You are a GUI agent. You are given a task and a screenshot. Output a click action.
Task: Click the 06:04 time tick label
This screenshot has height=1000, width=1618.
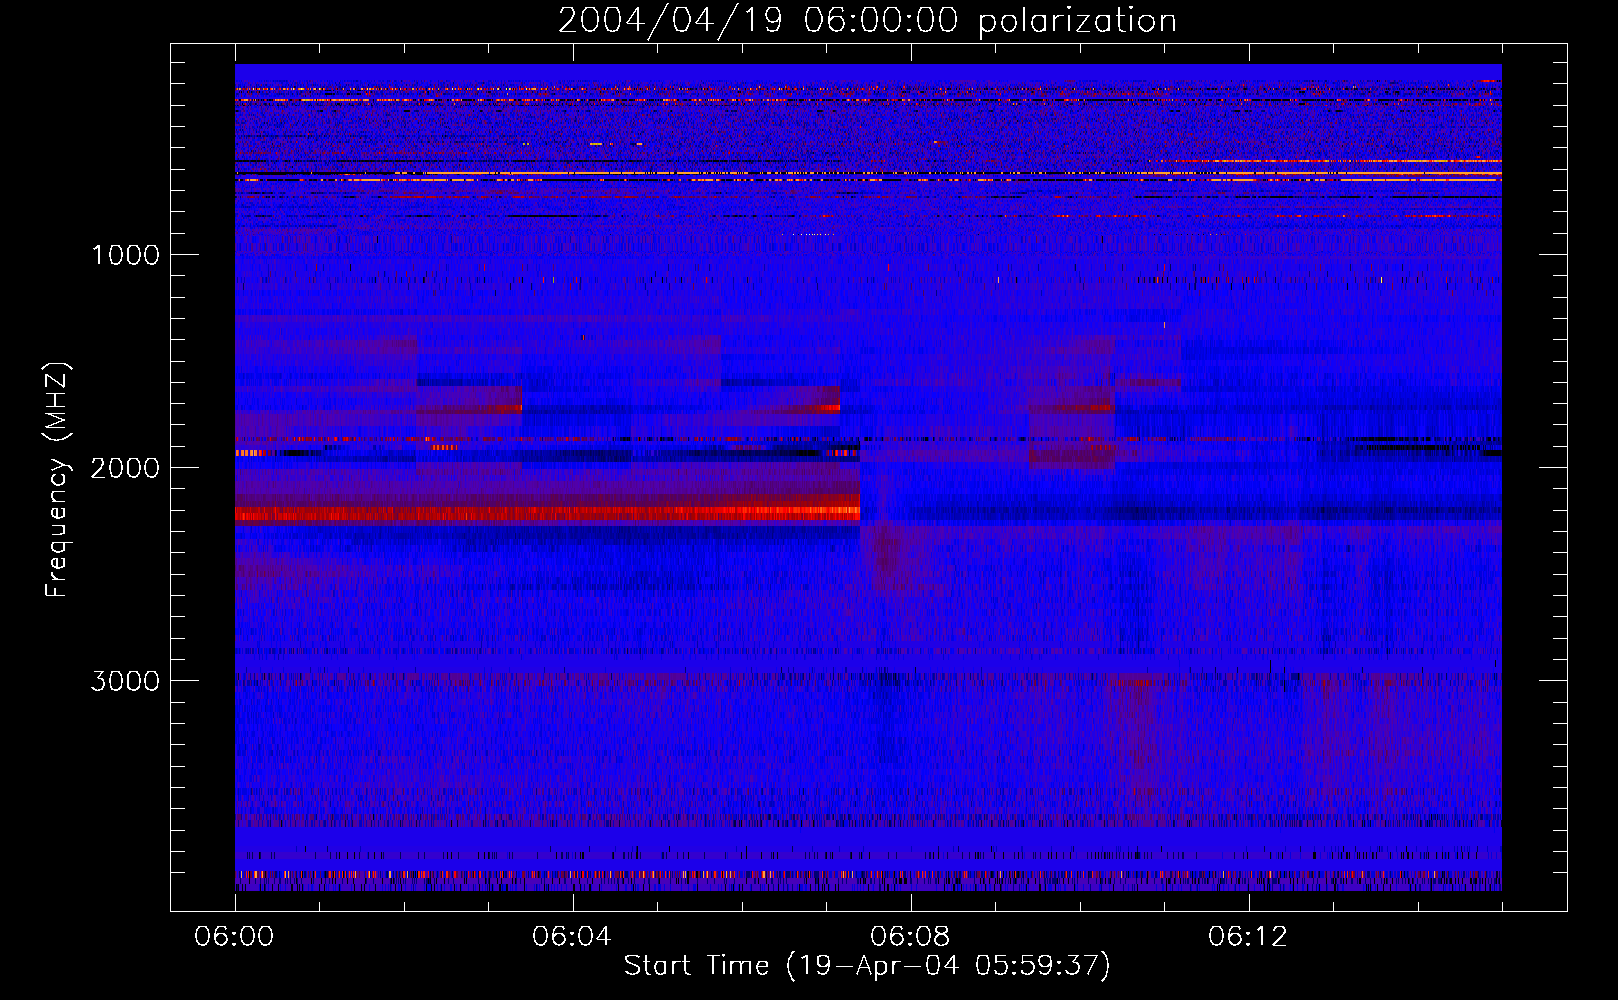pyautogui.click(x=572, y=936)
